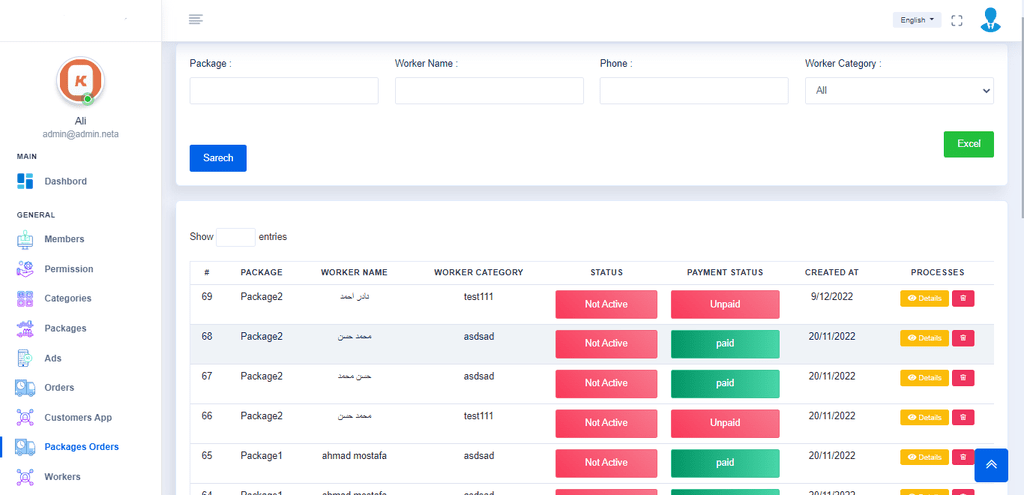Toggle Not Active status of order 69

click(606, 304)
